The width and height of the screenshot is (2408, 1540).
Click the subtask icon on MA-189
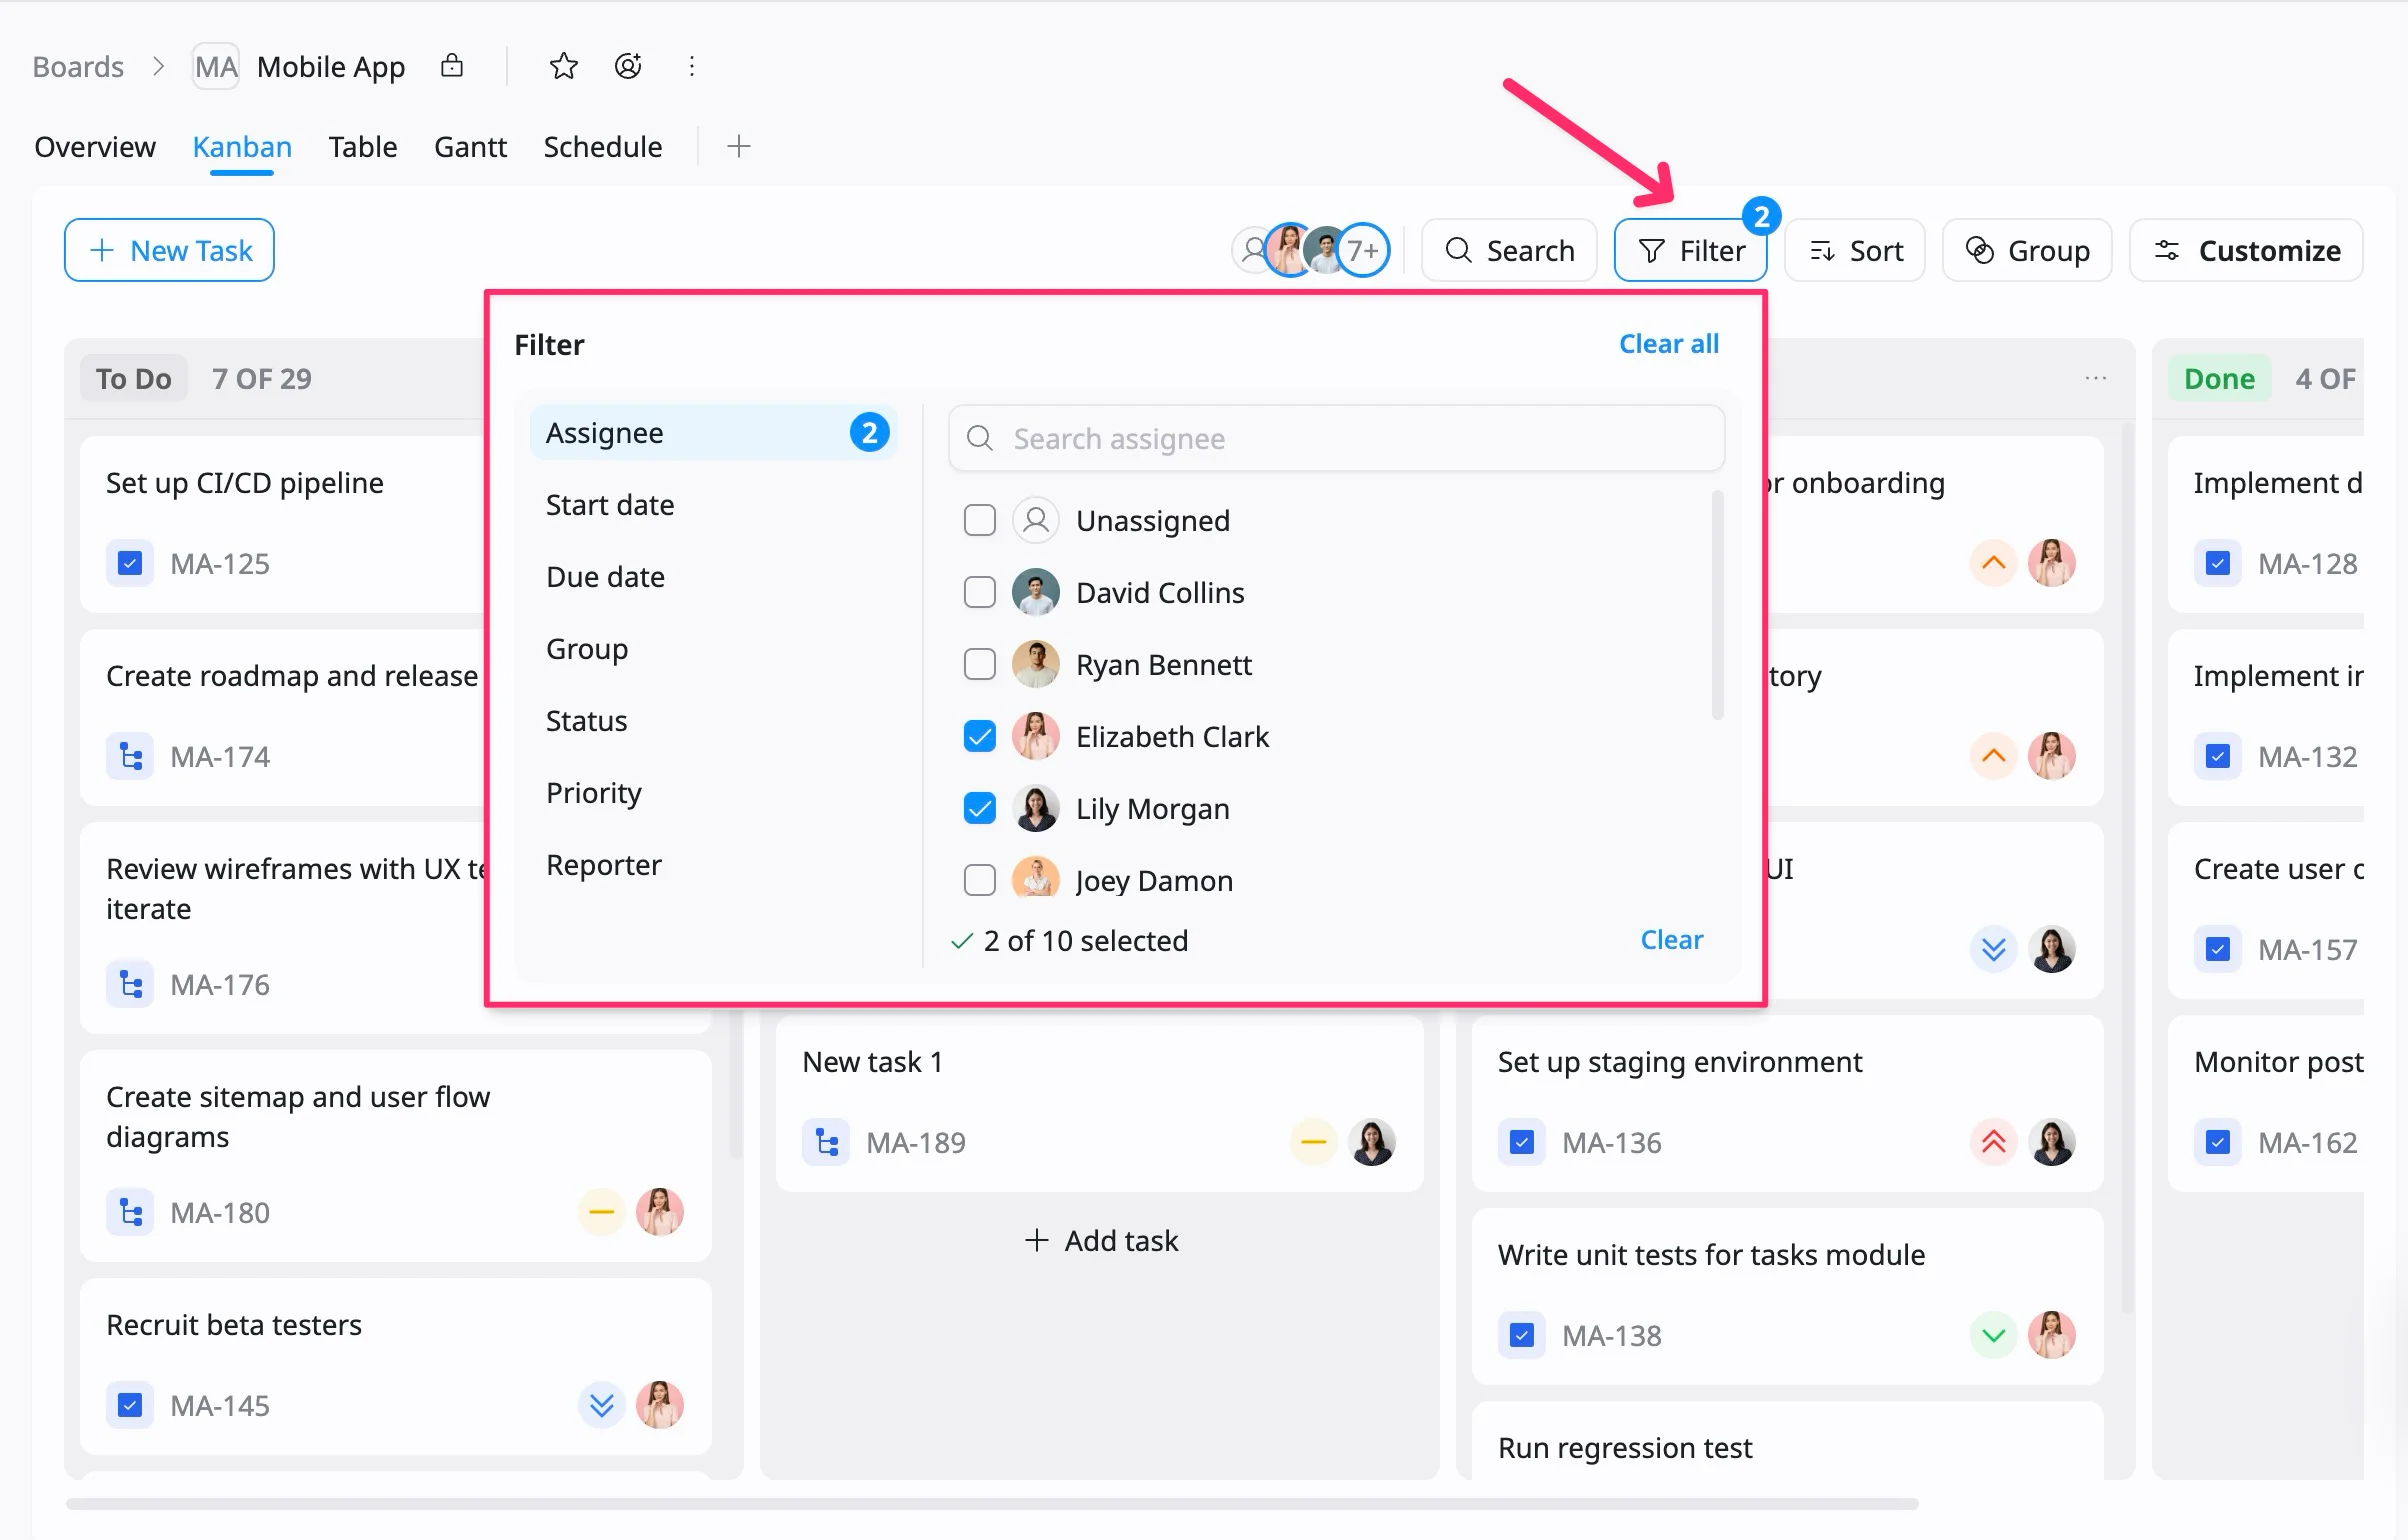click(x=826, y=1142)
